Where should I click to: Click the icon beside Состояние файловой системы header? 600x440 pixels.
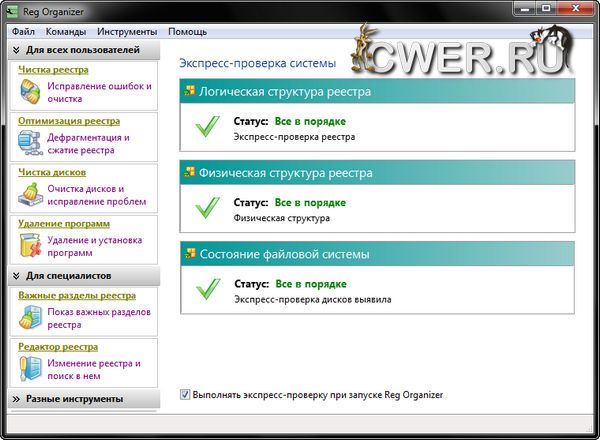pos(189,251)
